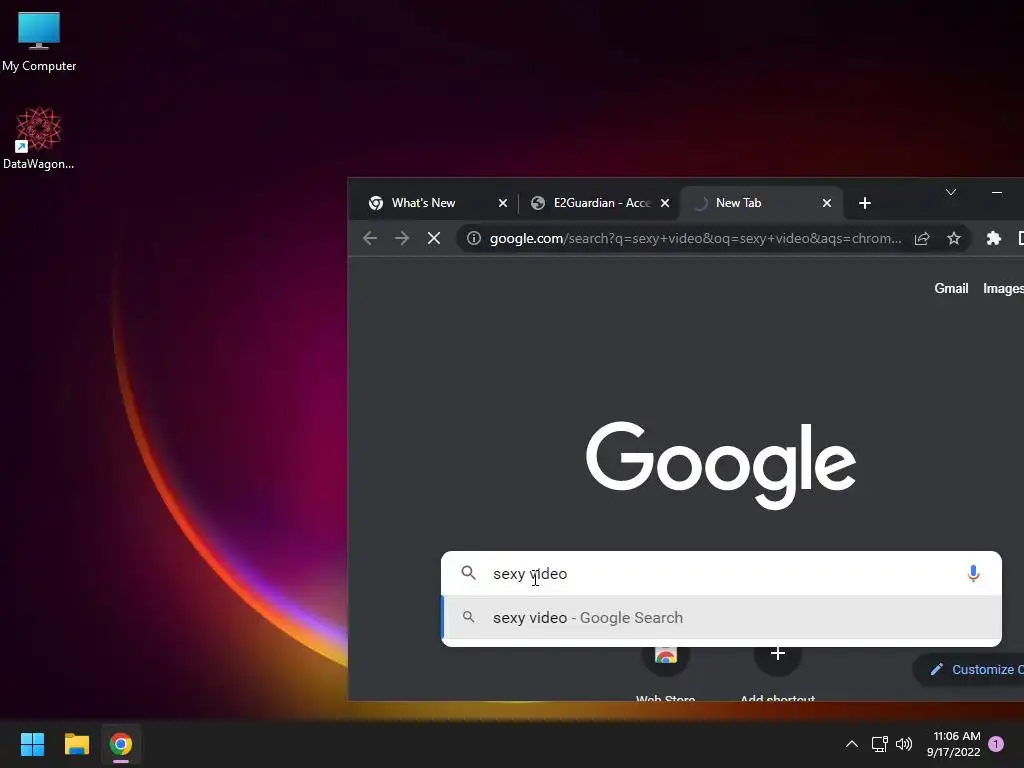Viewport: 1024px width, 768px height.
Task: Click the Chrome back arrow
Action: point(370,238)
